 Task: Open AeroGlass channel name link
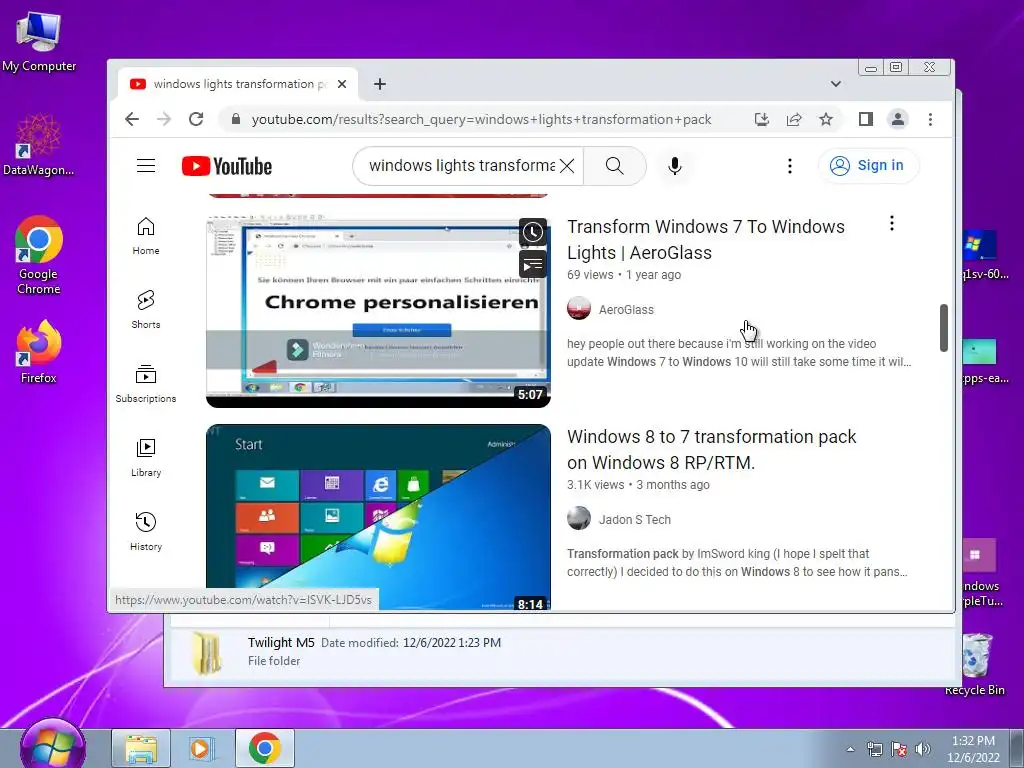626,310
